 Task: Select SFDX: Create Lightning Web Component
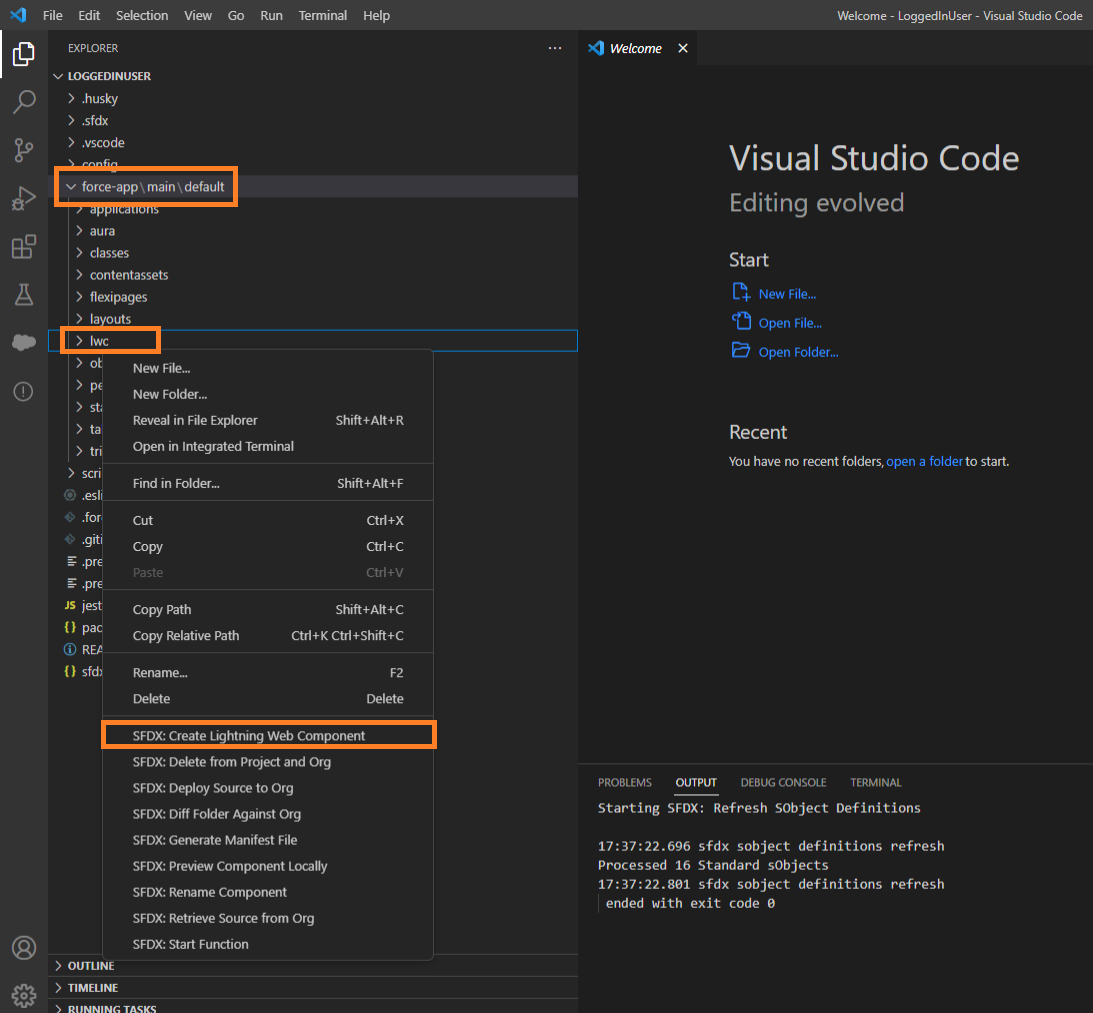(x=249, y=736)
